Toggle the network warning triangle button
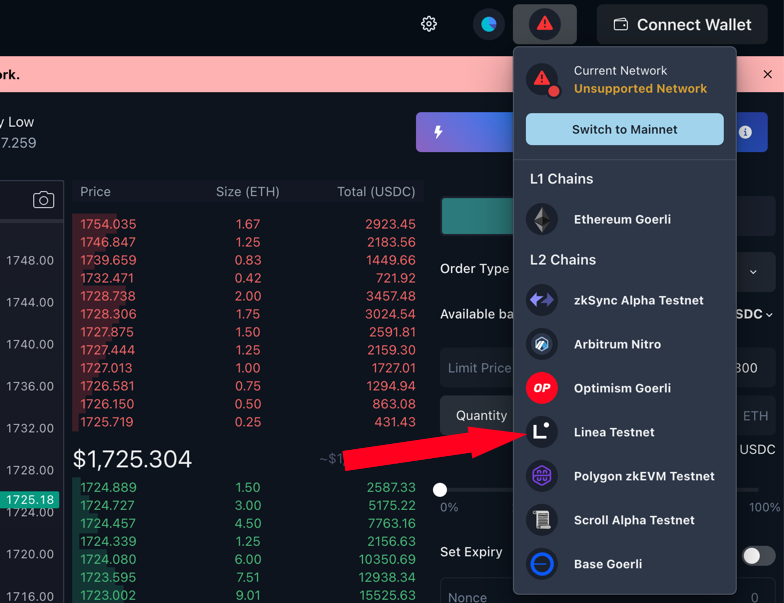This screenshot has height=603, width=784. (x=544, y=24)
